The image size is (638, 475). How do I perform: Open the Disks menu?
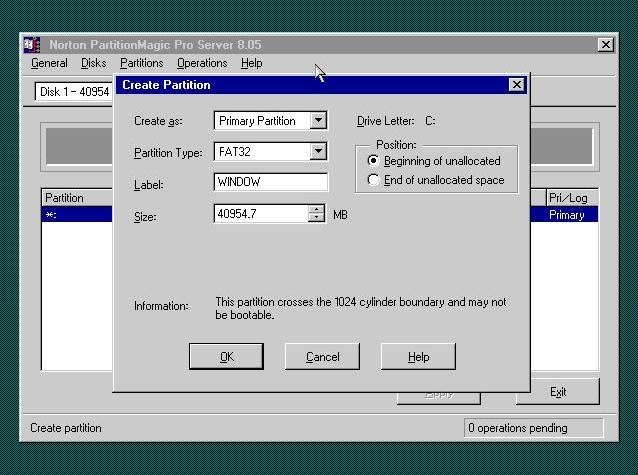click(94, 63)
